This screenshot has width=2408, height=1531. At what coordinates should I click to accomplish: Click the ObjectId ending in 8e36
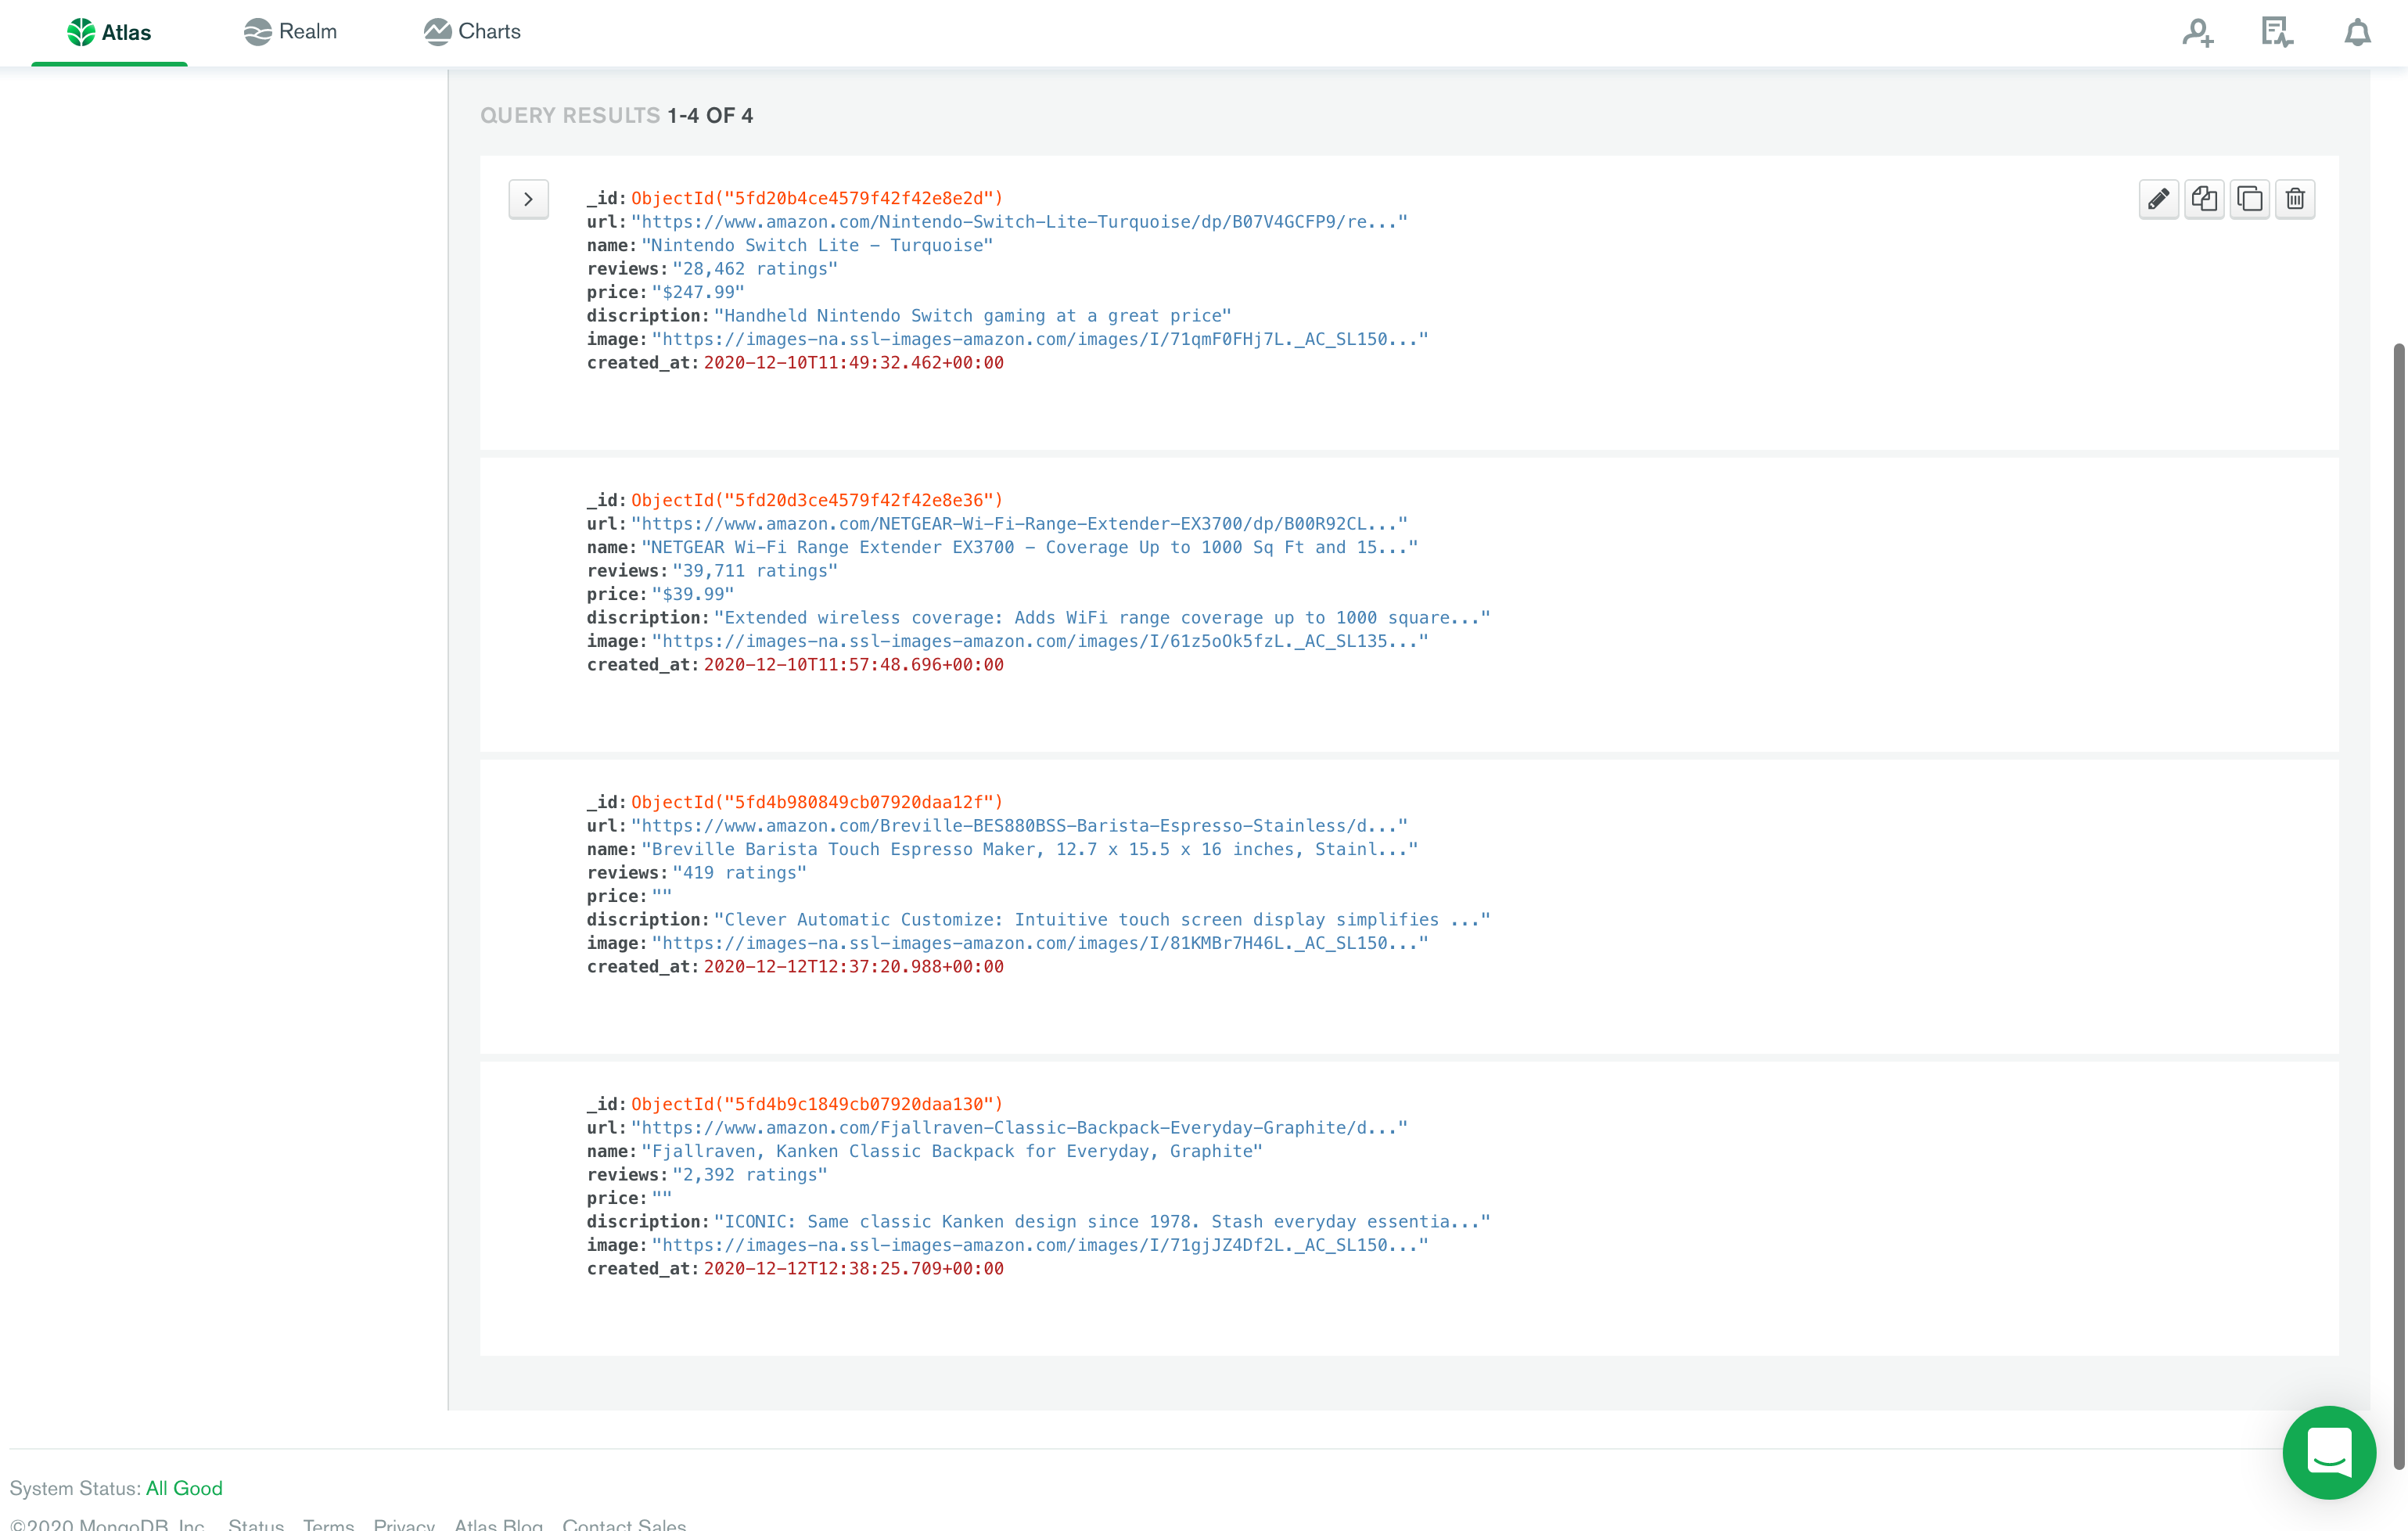(x=817, y=500)
